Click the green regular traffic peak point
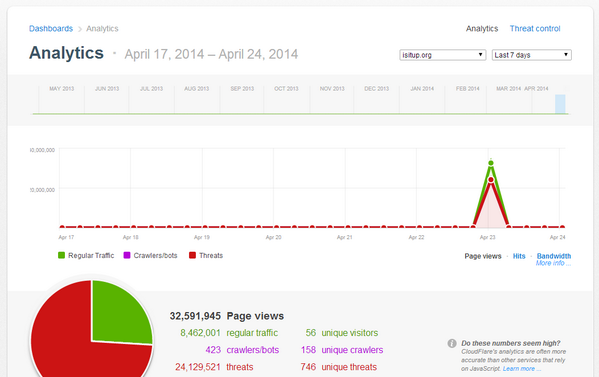Screen dimensions: 599x377 pyautogui.click(x=491, y=163)
